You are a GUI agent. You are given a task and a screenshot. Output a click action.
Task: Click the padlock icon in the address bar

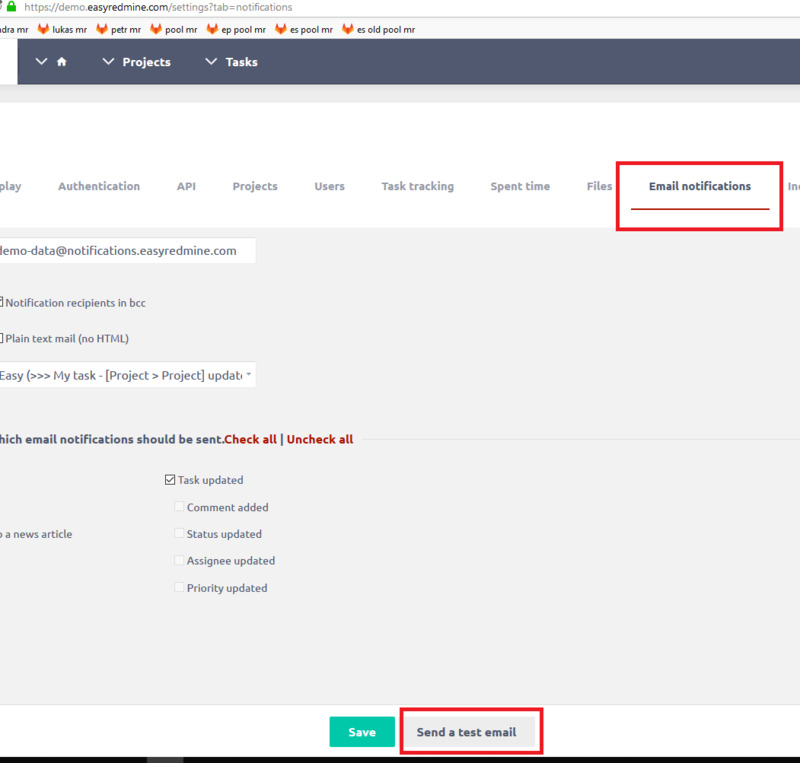click(x=14, y=6)
